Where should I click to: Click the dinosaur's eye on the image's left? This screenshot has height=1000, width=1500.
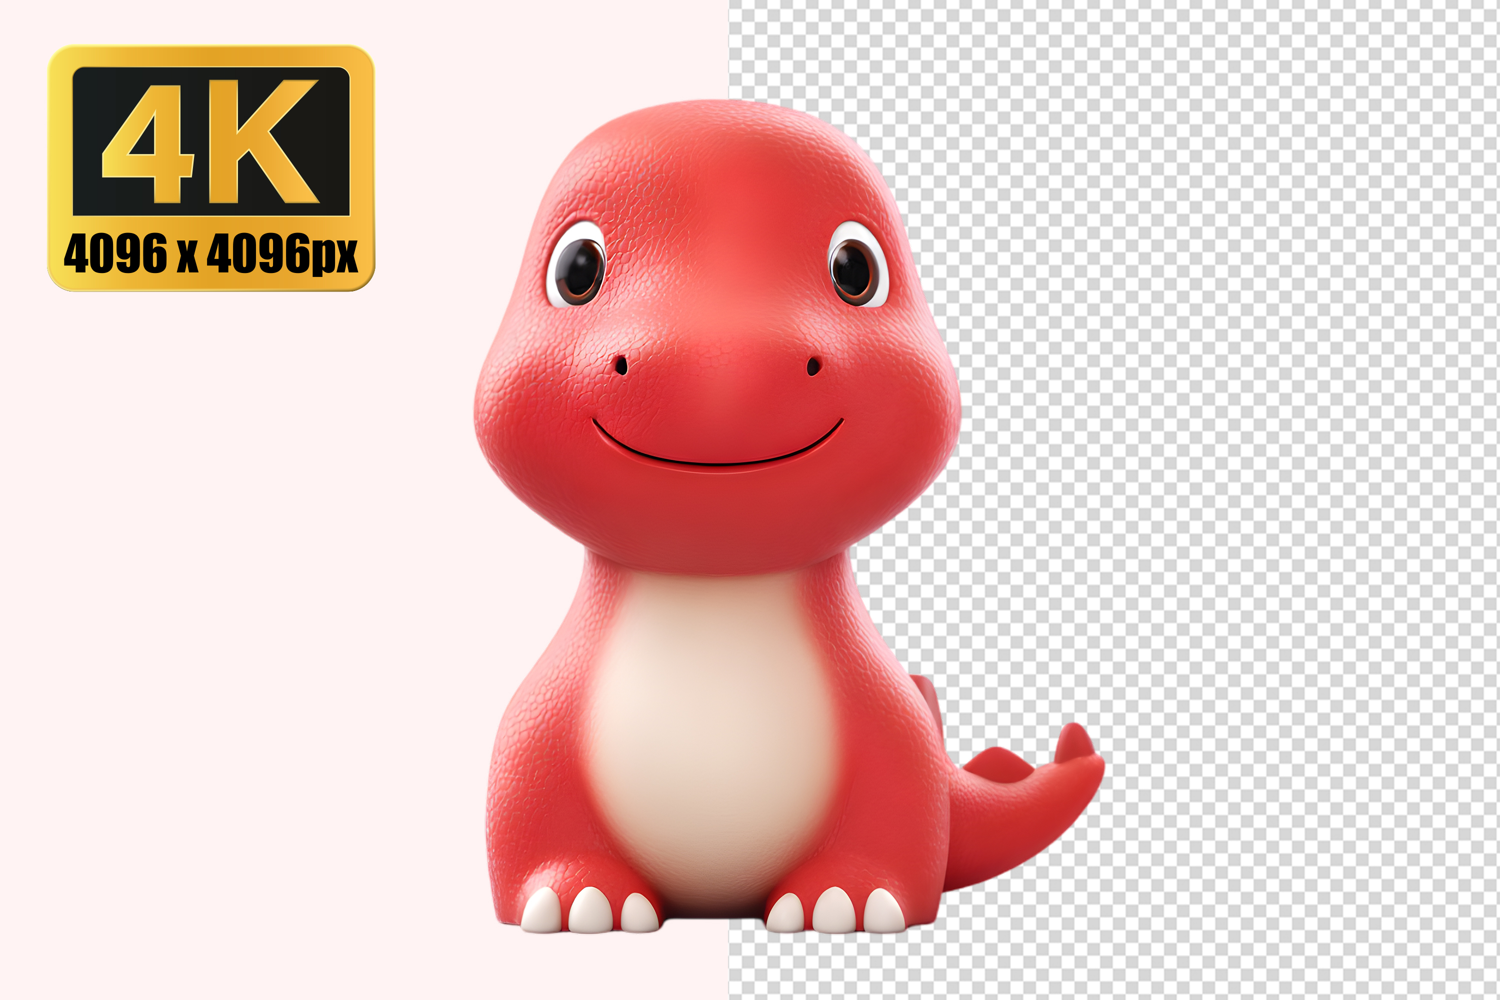tap(579, 267)
